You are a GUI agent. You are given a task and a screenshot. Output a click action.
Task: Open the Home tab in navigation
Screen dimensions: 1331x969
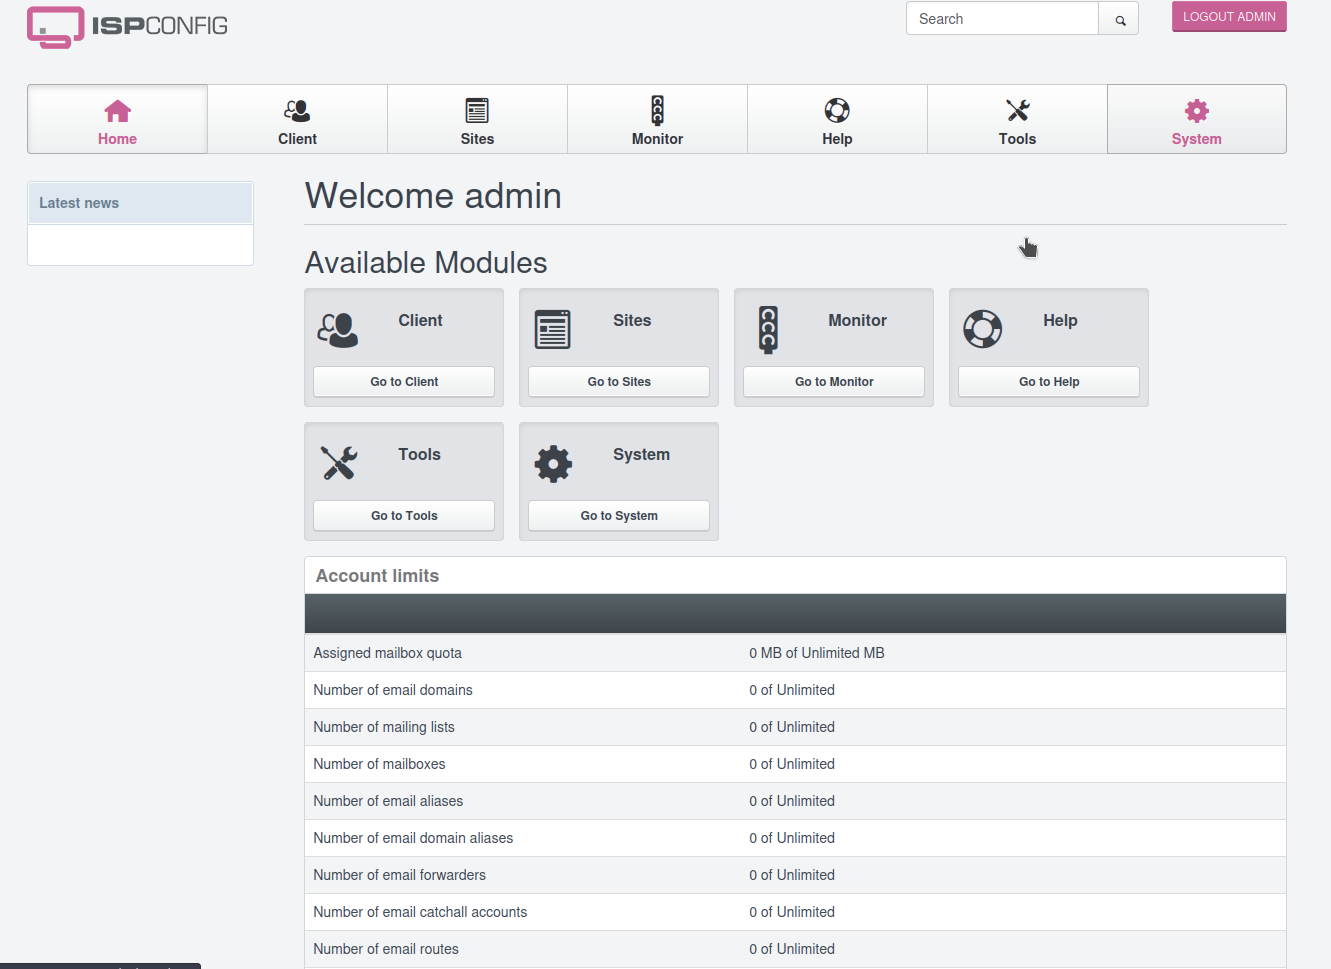[x=117, y=120]
